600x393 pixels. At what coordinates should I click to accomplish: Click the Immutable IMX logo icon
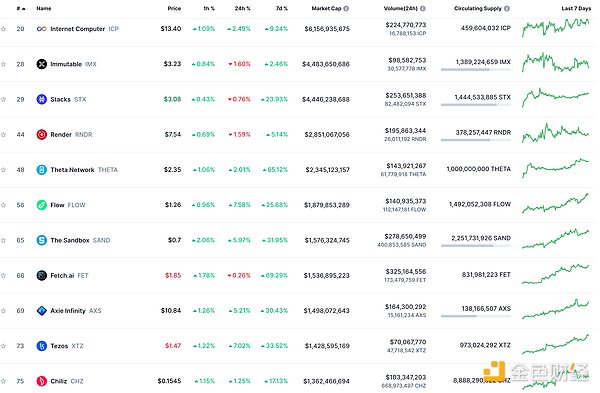[x=41, y=64]
